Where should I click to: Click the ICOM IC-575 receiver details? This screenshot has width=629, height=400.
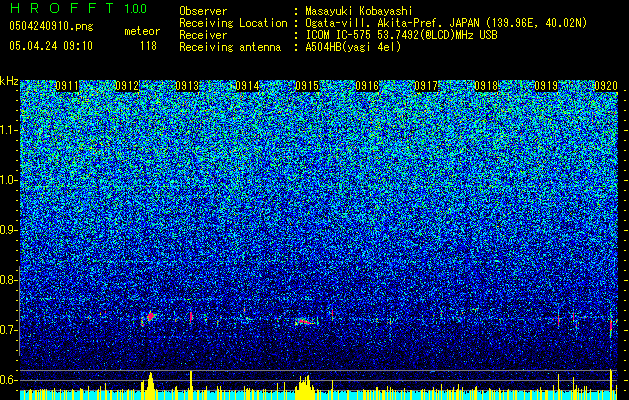coord(401,35)
